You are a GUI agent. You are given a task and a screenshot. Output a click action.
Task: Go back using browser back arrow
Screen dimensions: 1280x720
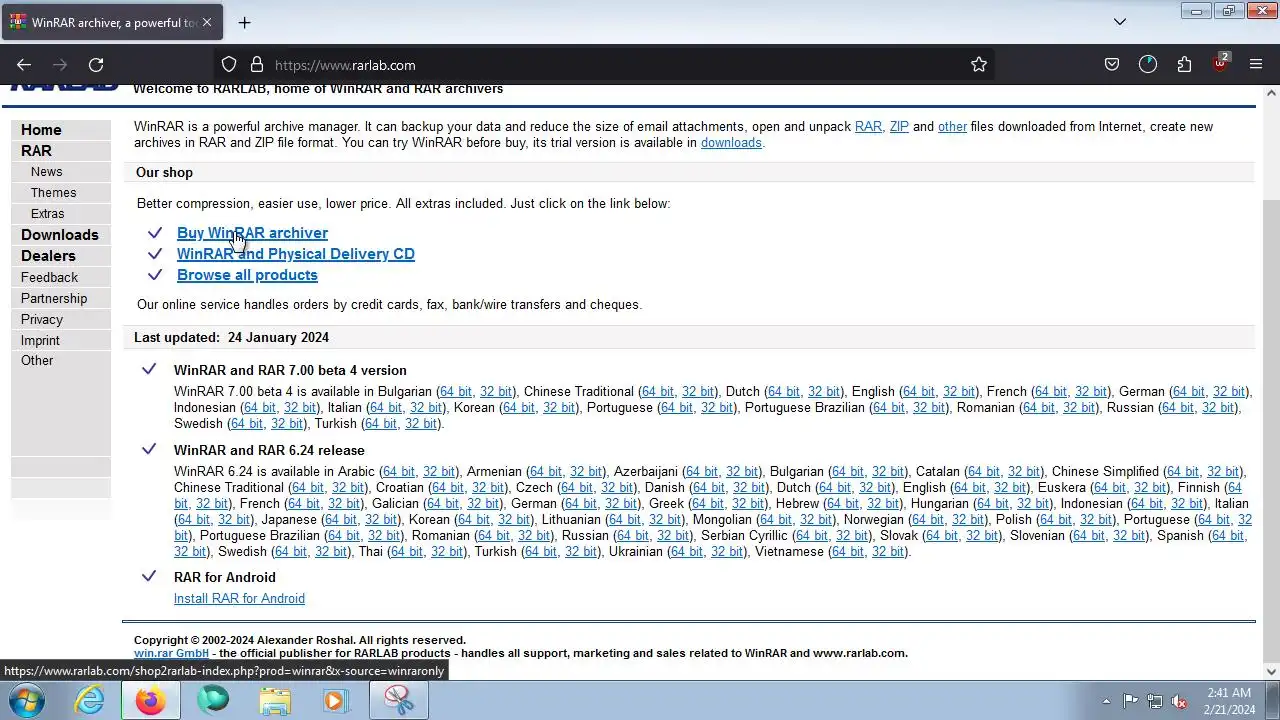[x=24, y=64]
